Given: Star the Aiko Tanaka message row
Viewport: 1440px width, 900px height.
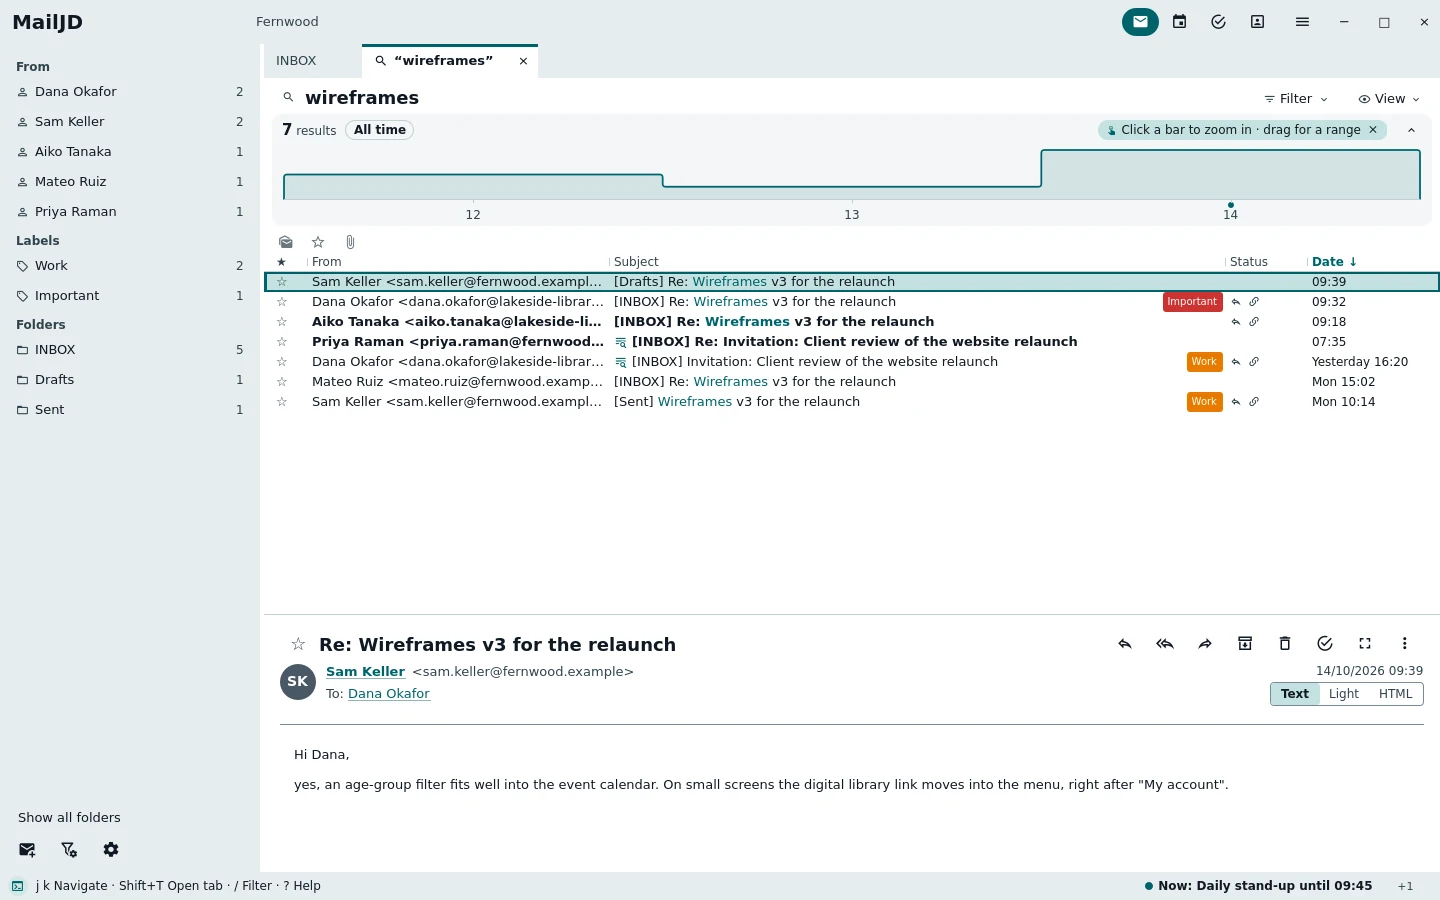Looking at the screenshot, I should click(x=282, y=322).
